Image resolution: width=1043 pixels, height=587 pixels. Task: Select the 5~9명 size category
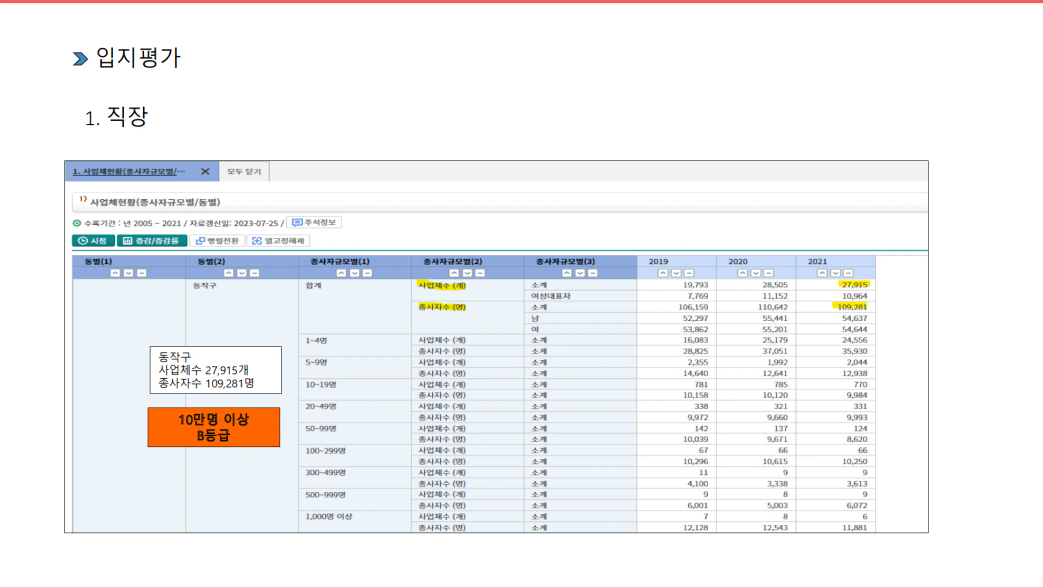(316, 363)
